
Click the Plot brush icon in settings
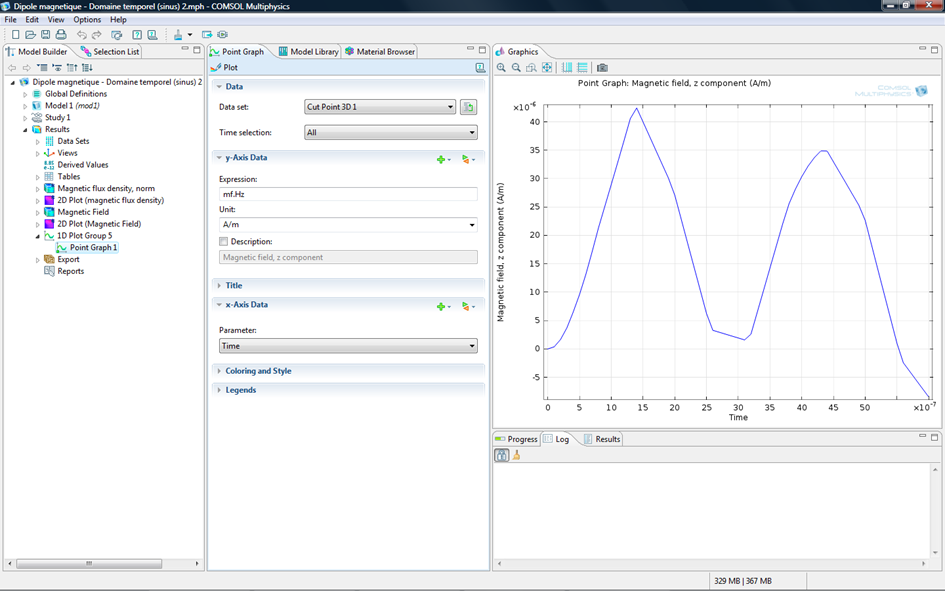pyautogui.click(x=217, y=68)
